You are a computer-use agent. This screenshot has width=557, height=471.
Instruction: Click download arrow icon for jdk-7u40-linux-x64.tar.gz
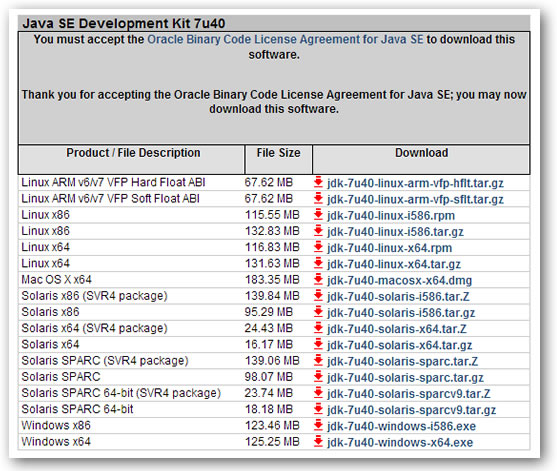[x=318, y=263]
